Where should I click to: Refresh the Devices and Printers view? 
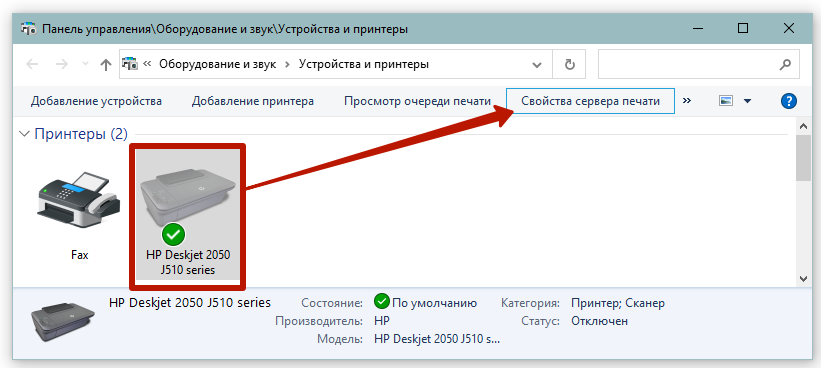tap(570, 64)
